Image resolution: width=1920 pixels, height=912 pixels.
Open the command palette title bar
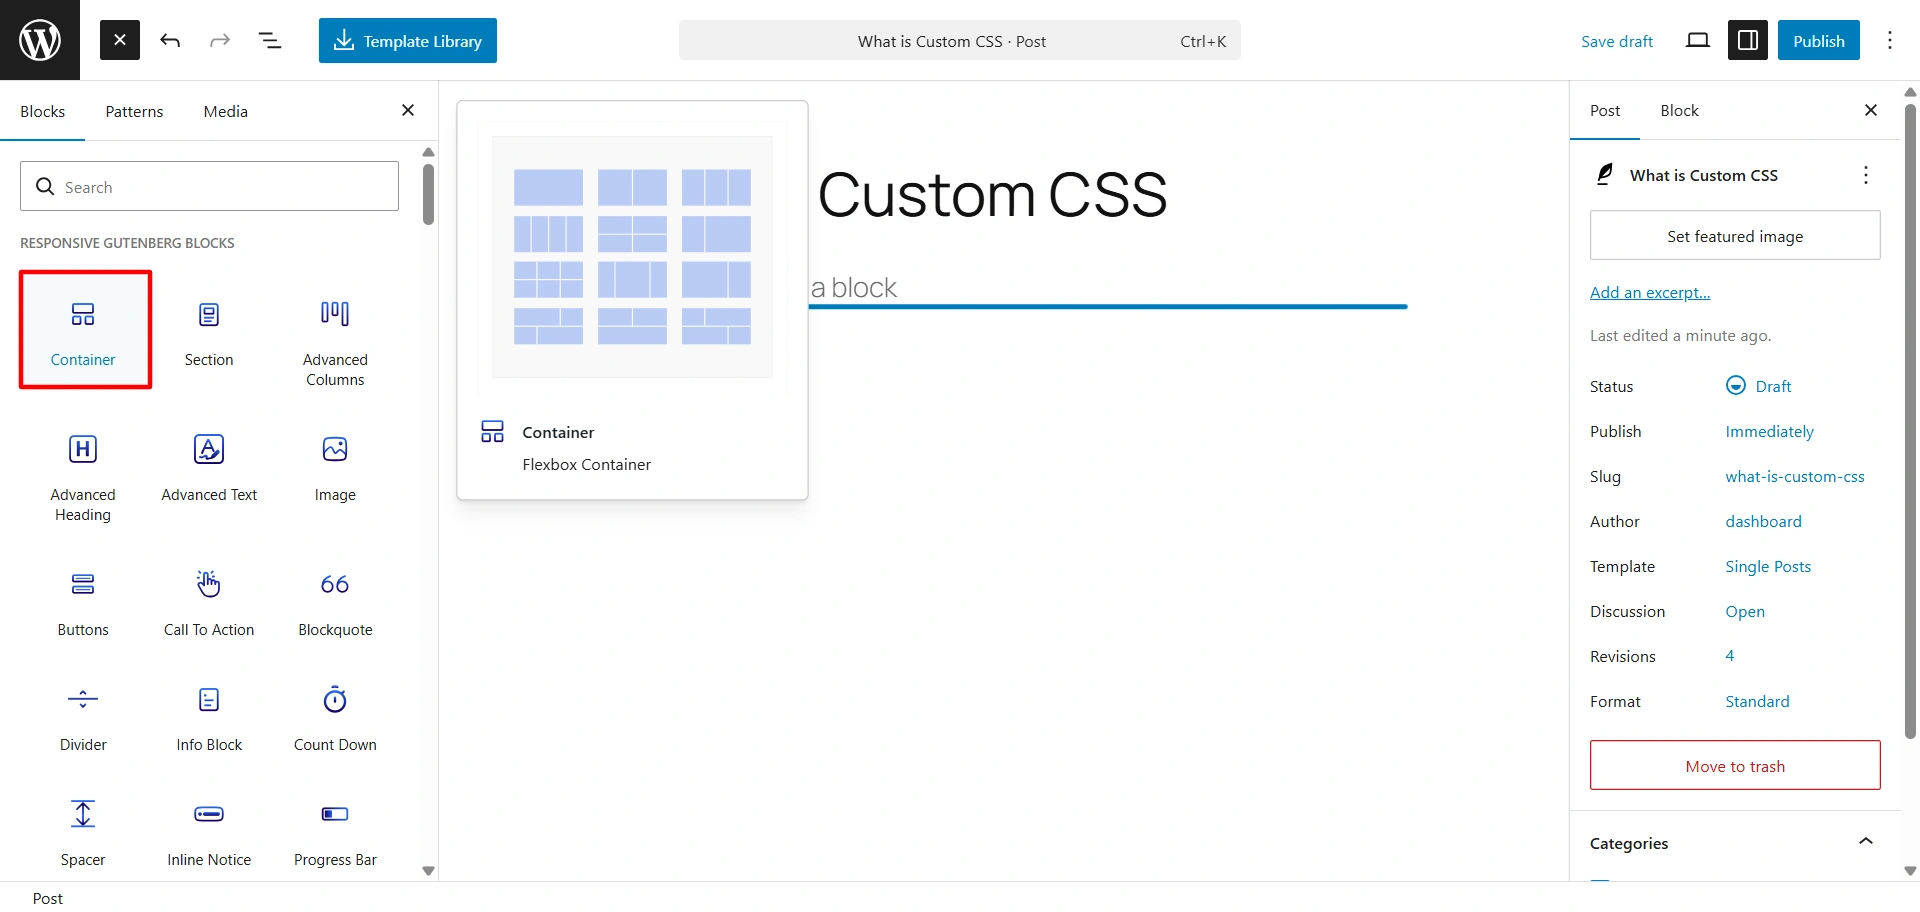(960, 41)
